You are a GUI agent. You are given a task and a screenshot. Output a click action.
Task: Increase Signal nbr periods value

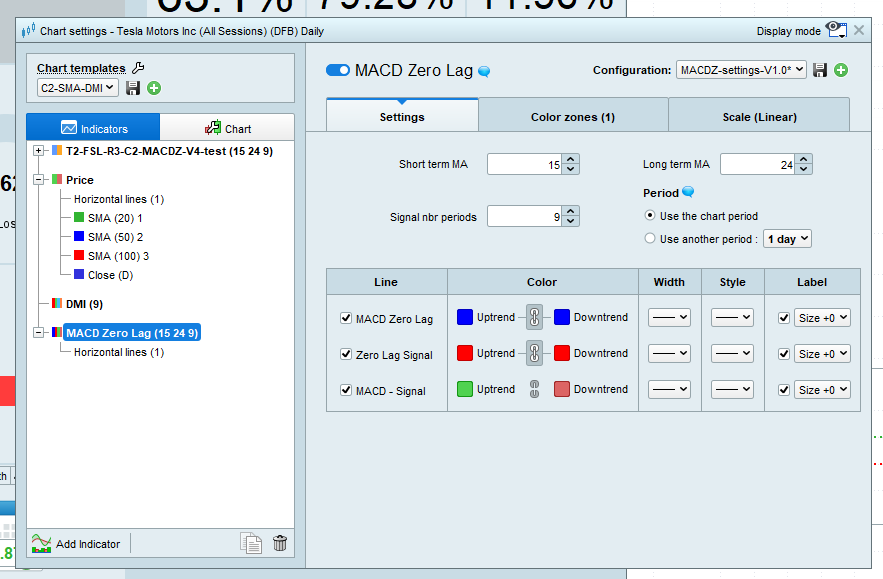(570, 211)
